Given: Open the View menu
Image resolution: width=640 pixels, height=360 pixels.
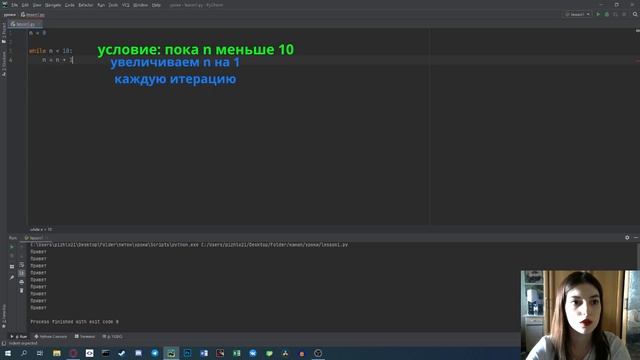Looking at the screenshot, I should tap(37, 5).
